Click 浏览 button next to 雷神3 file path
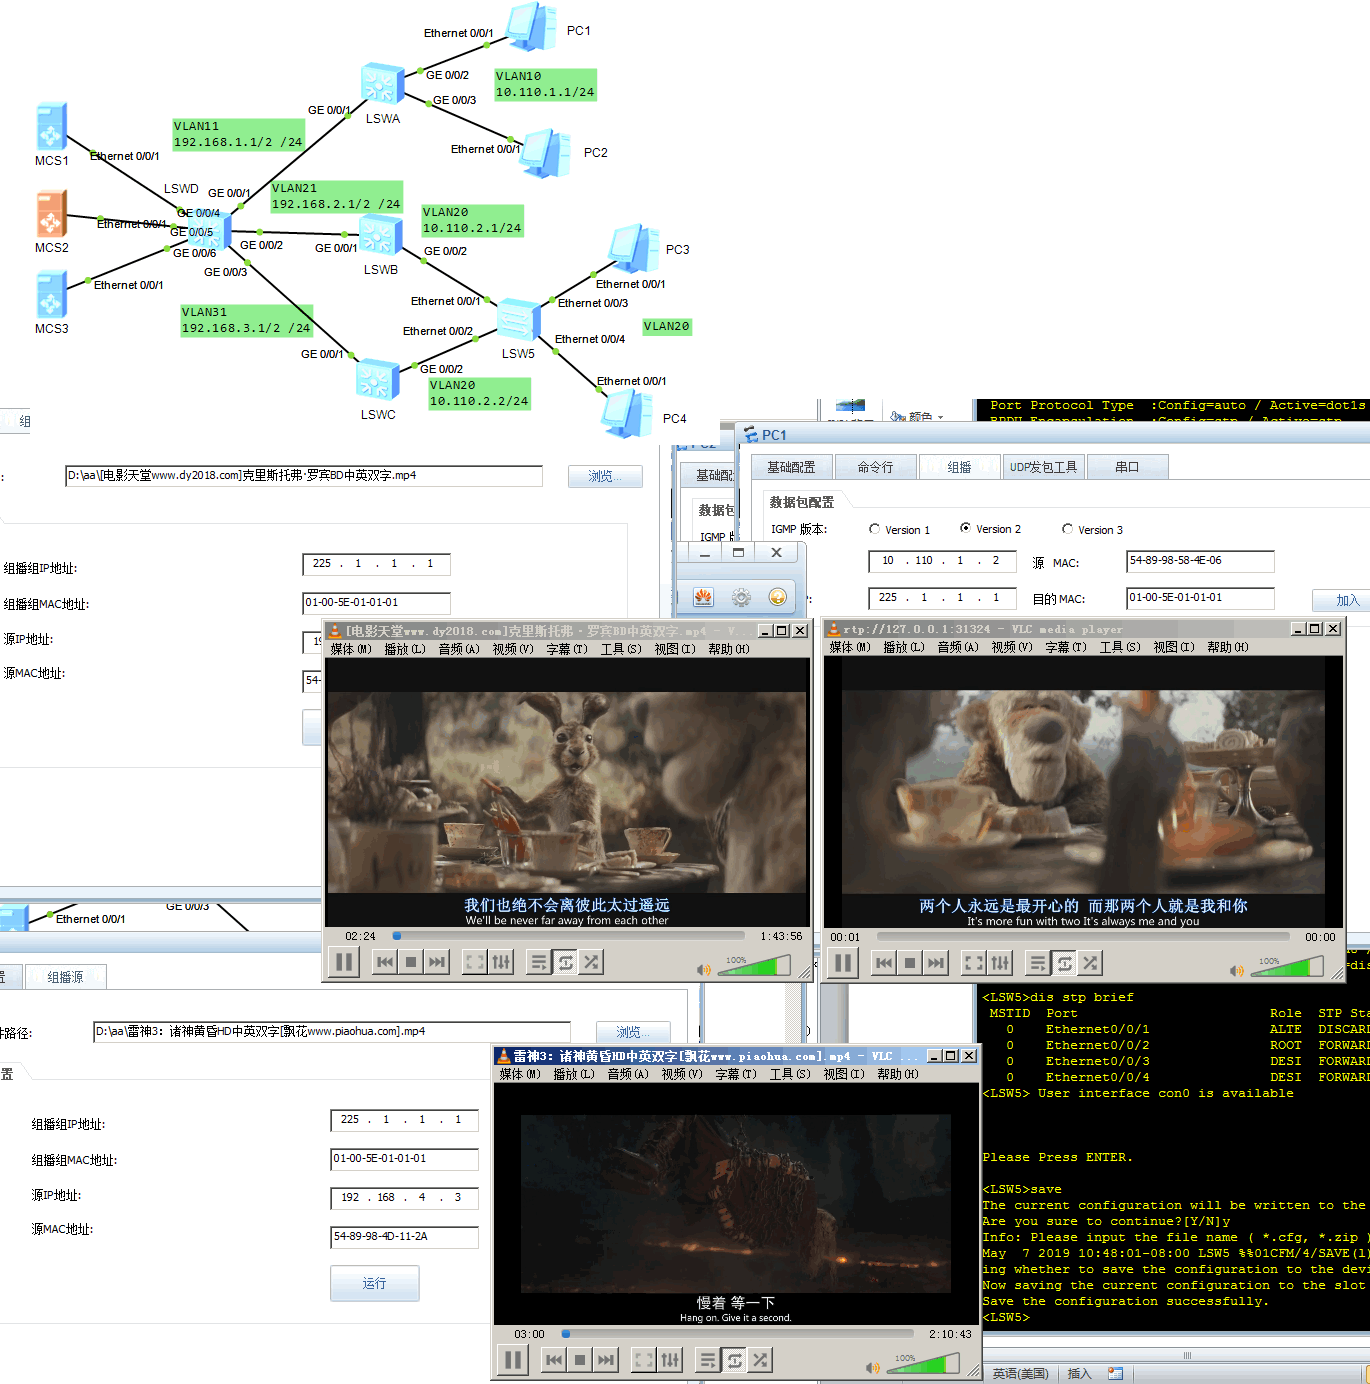Screen dimensions: 1370x1384 633,1032
